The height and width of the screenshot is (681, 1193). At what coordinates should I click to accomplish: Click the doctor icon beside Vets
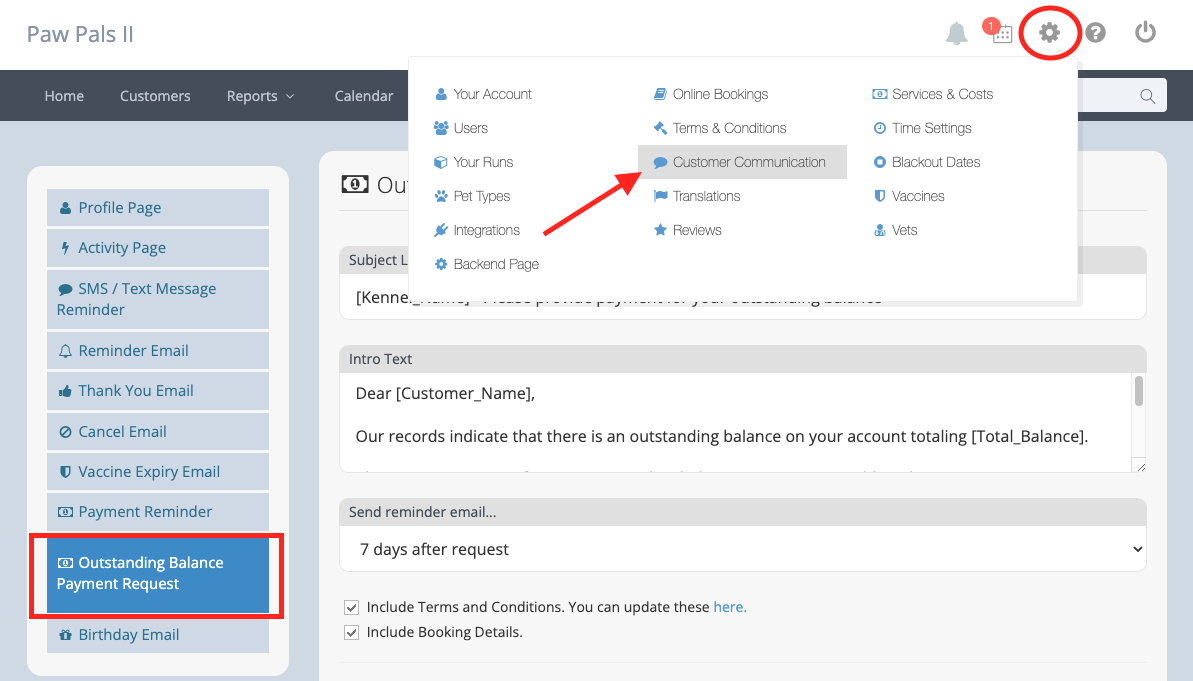point(880,230)
